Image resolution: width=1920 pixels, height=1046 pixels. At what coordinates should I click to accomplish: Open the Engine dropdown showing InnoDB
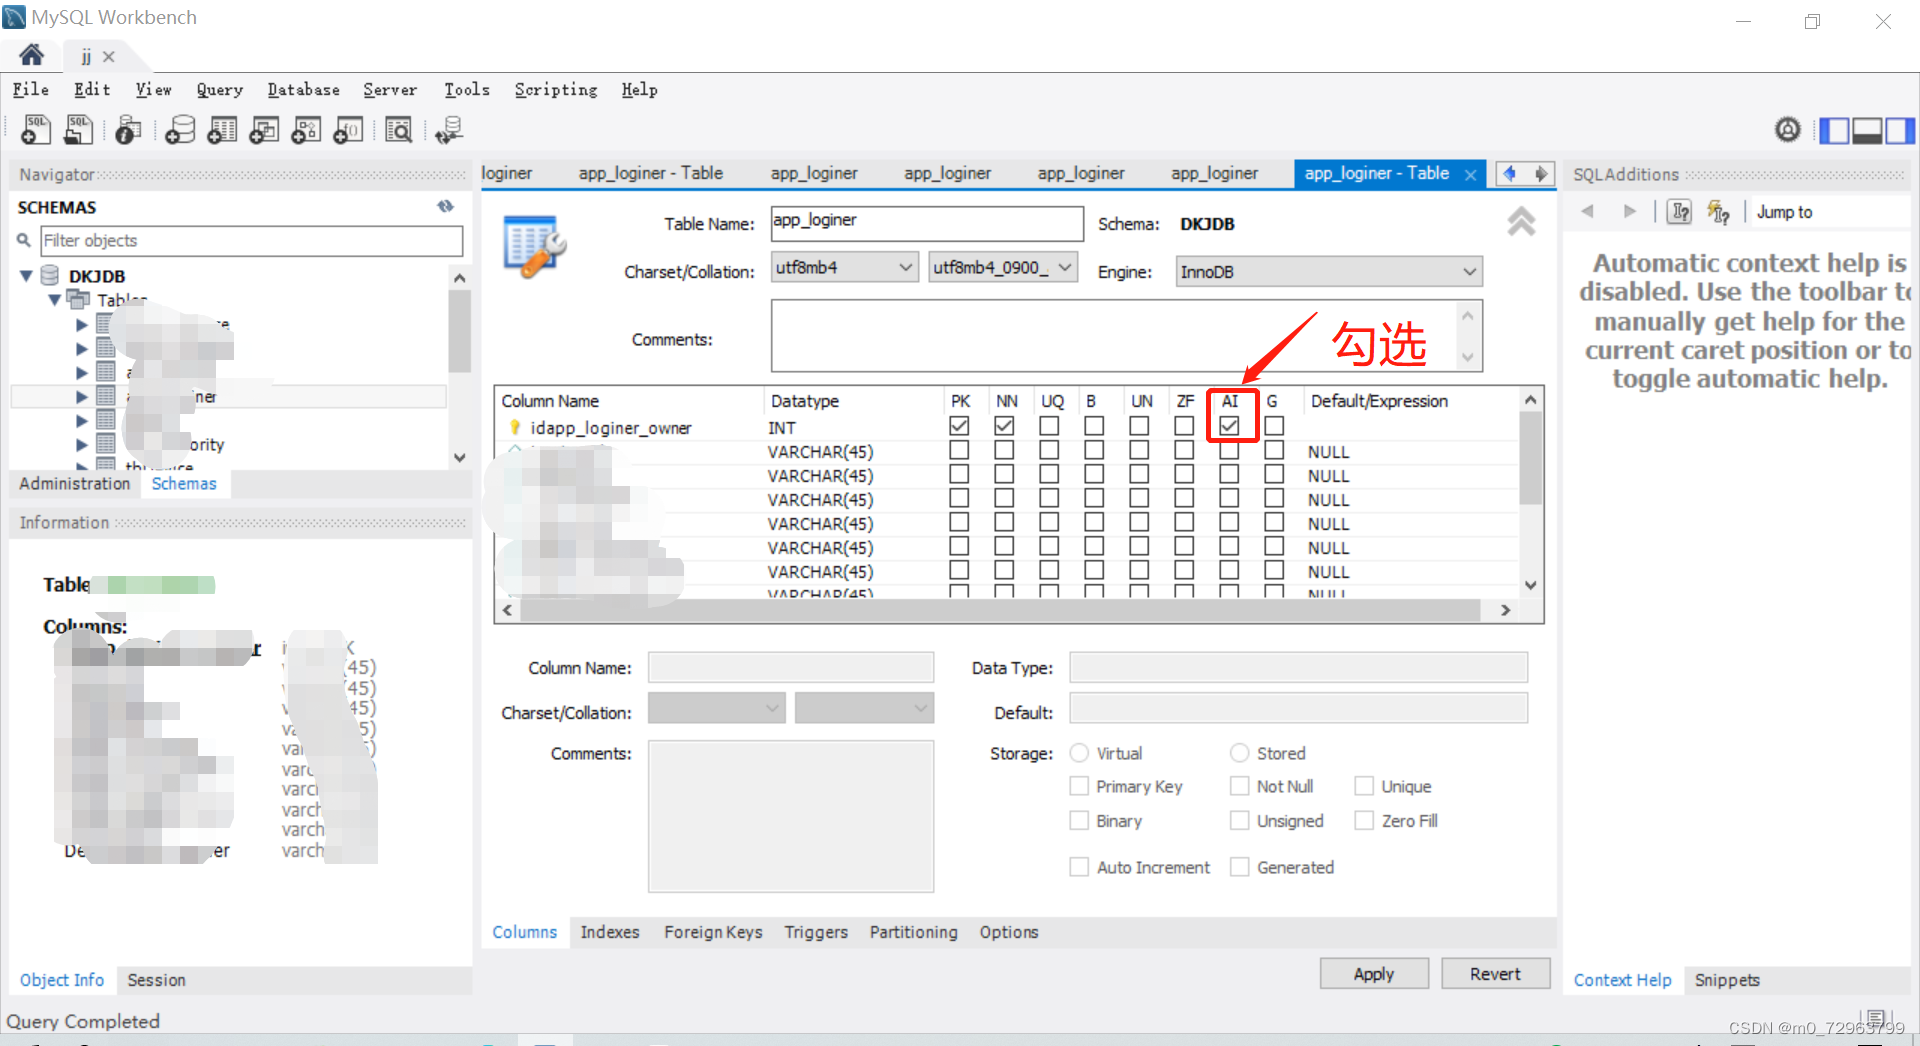[1467, 271]
